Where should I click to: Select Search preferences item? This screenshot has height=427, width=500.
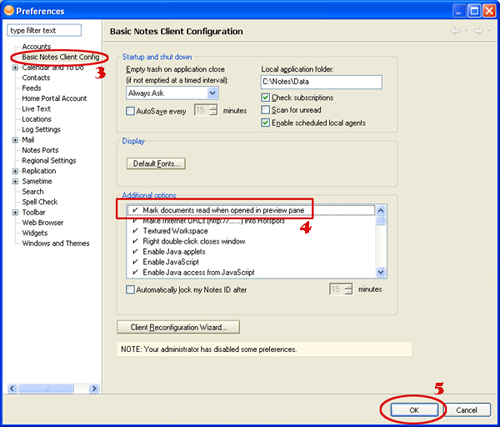coord(33,191)
